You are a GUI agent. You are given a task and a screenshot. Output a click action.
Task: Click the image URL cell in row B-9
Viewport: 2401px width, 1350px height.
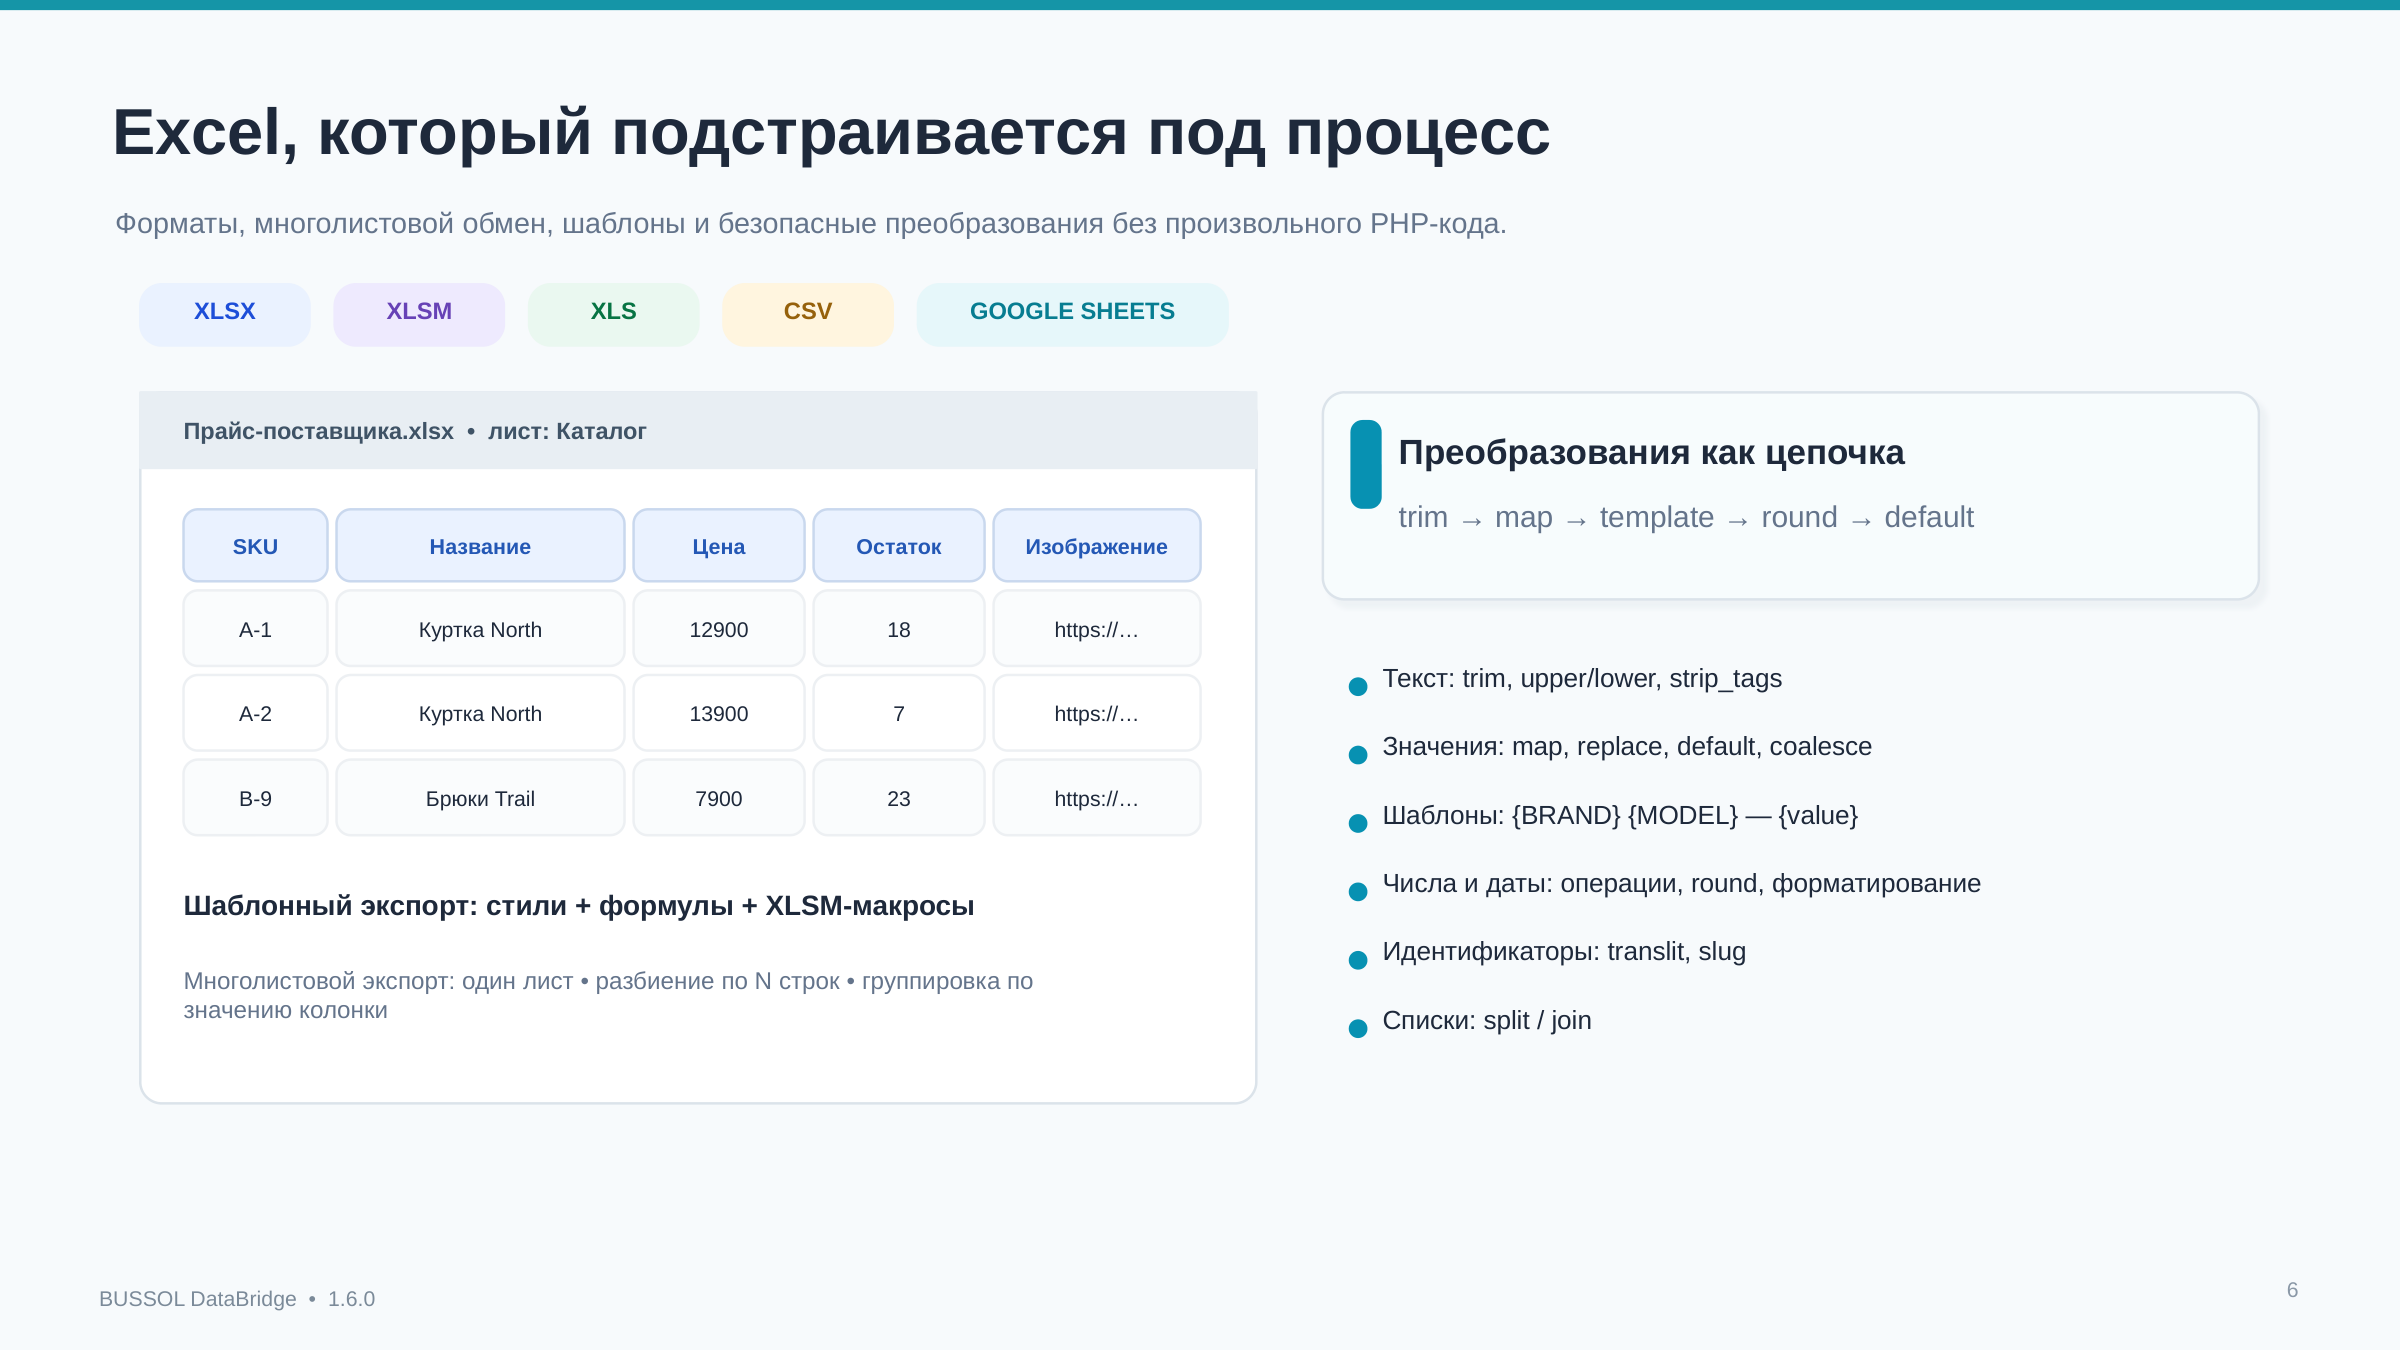(x=1097, y=798)
